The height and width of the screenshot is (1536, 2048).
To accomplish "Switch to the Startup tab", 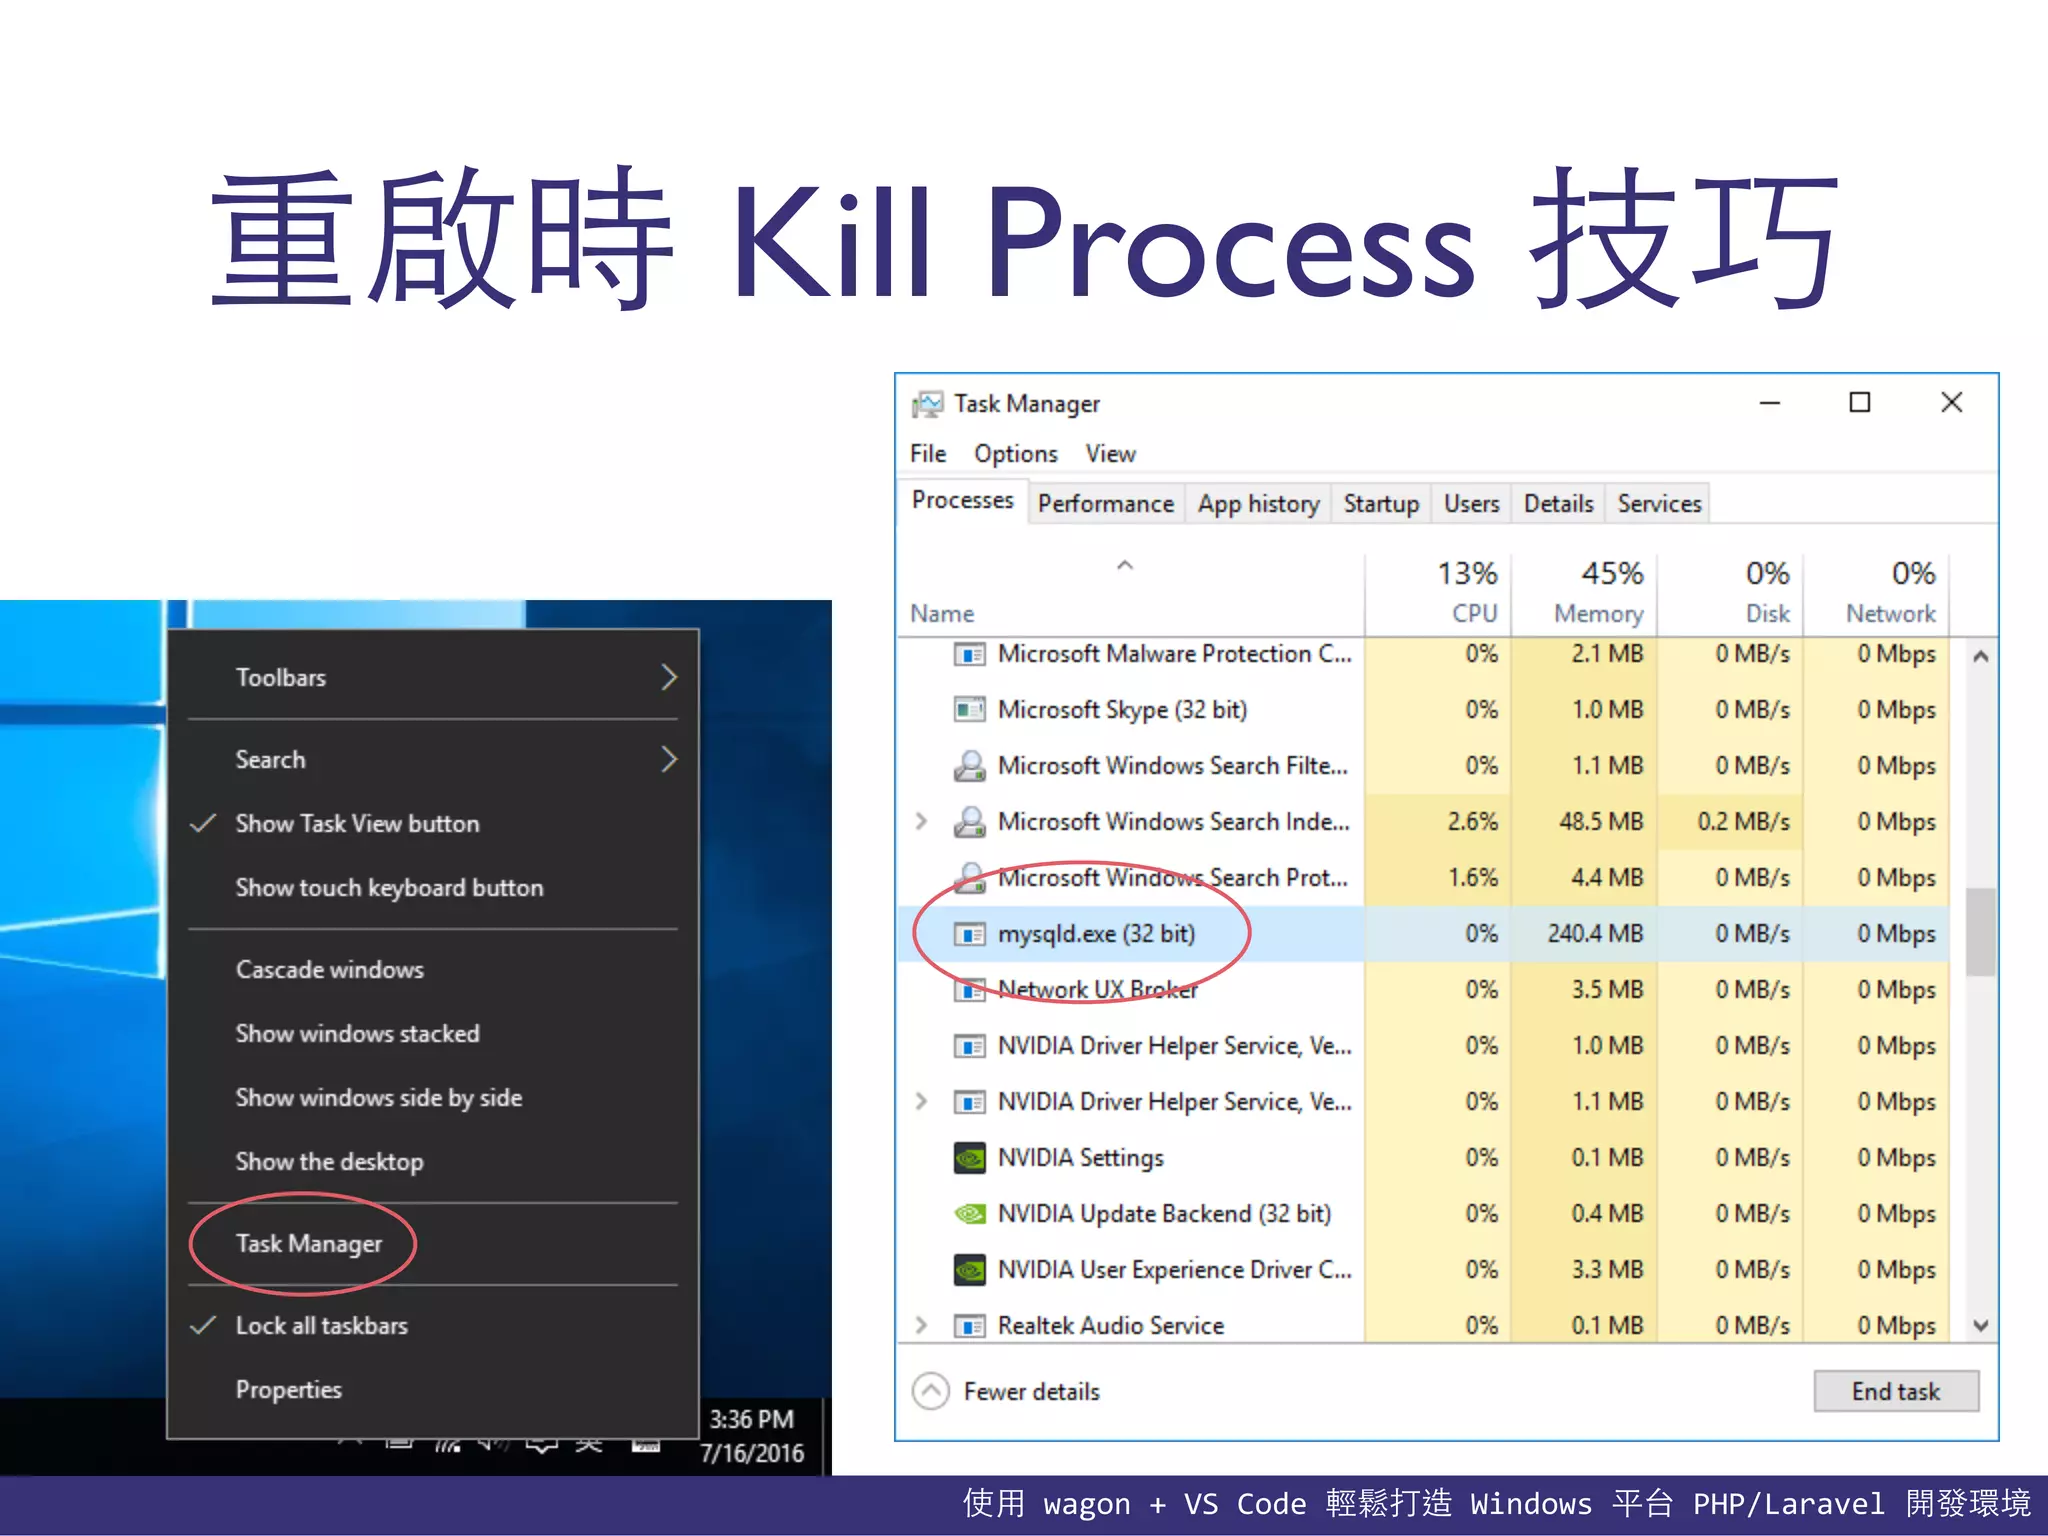I will [x=1381, y=504].
